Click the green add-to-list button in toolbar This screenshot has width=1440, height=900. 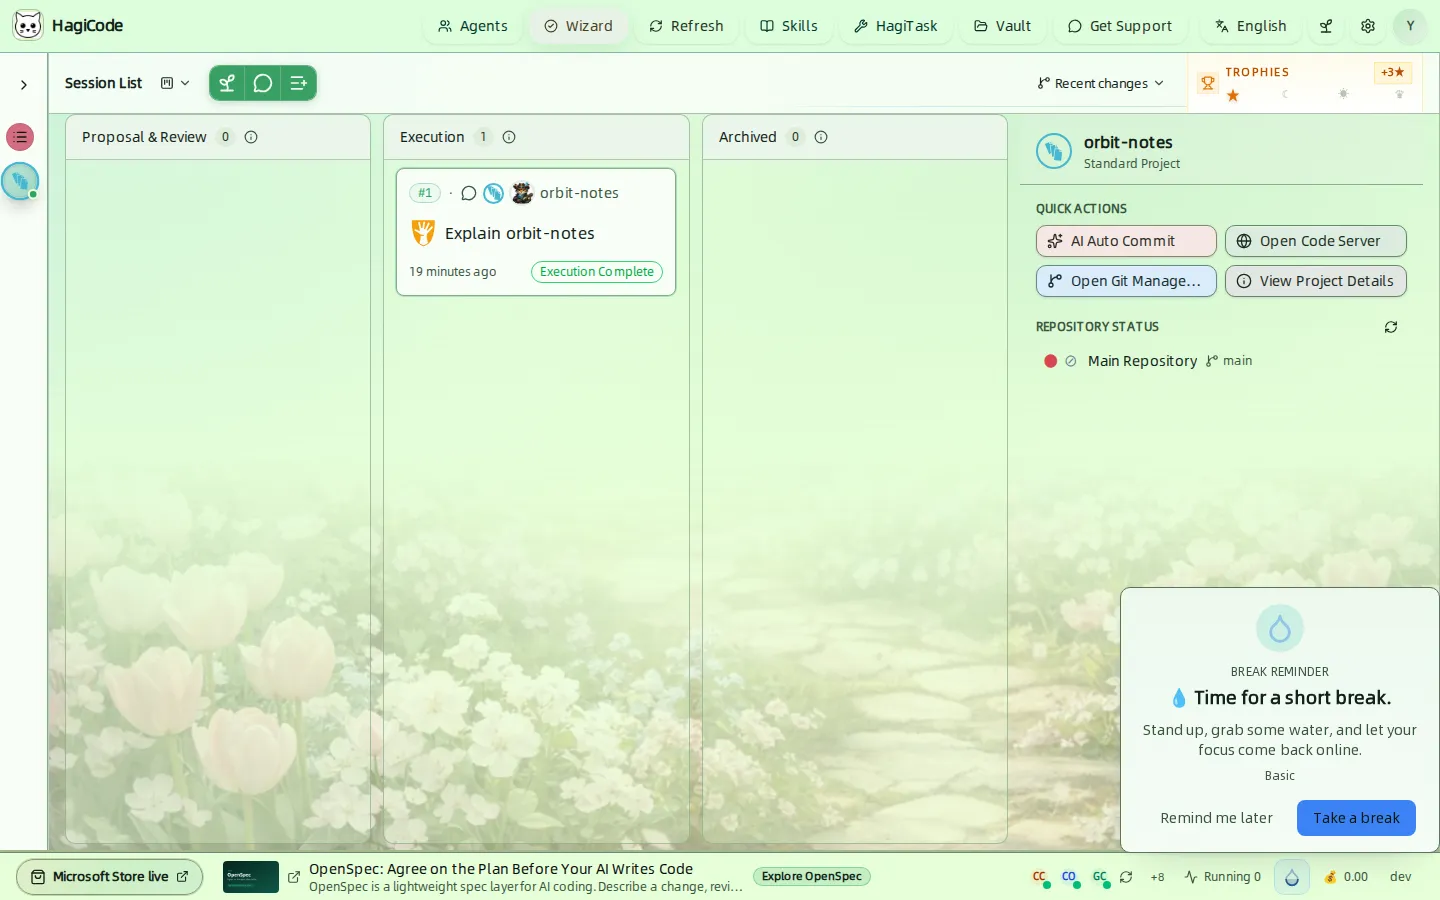[x=298, y=83]
